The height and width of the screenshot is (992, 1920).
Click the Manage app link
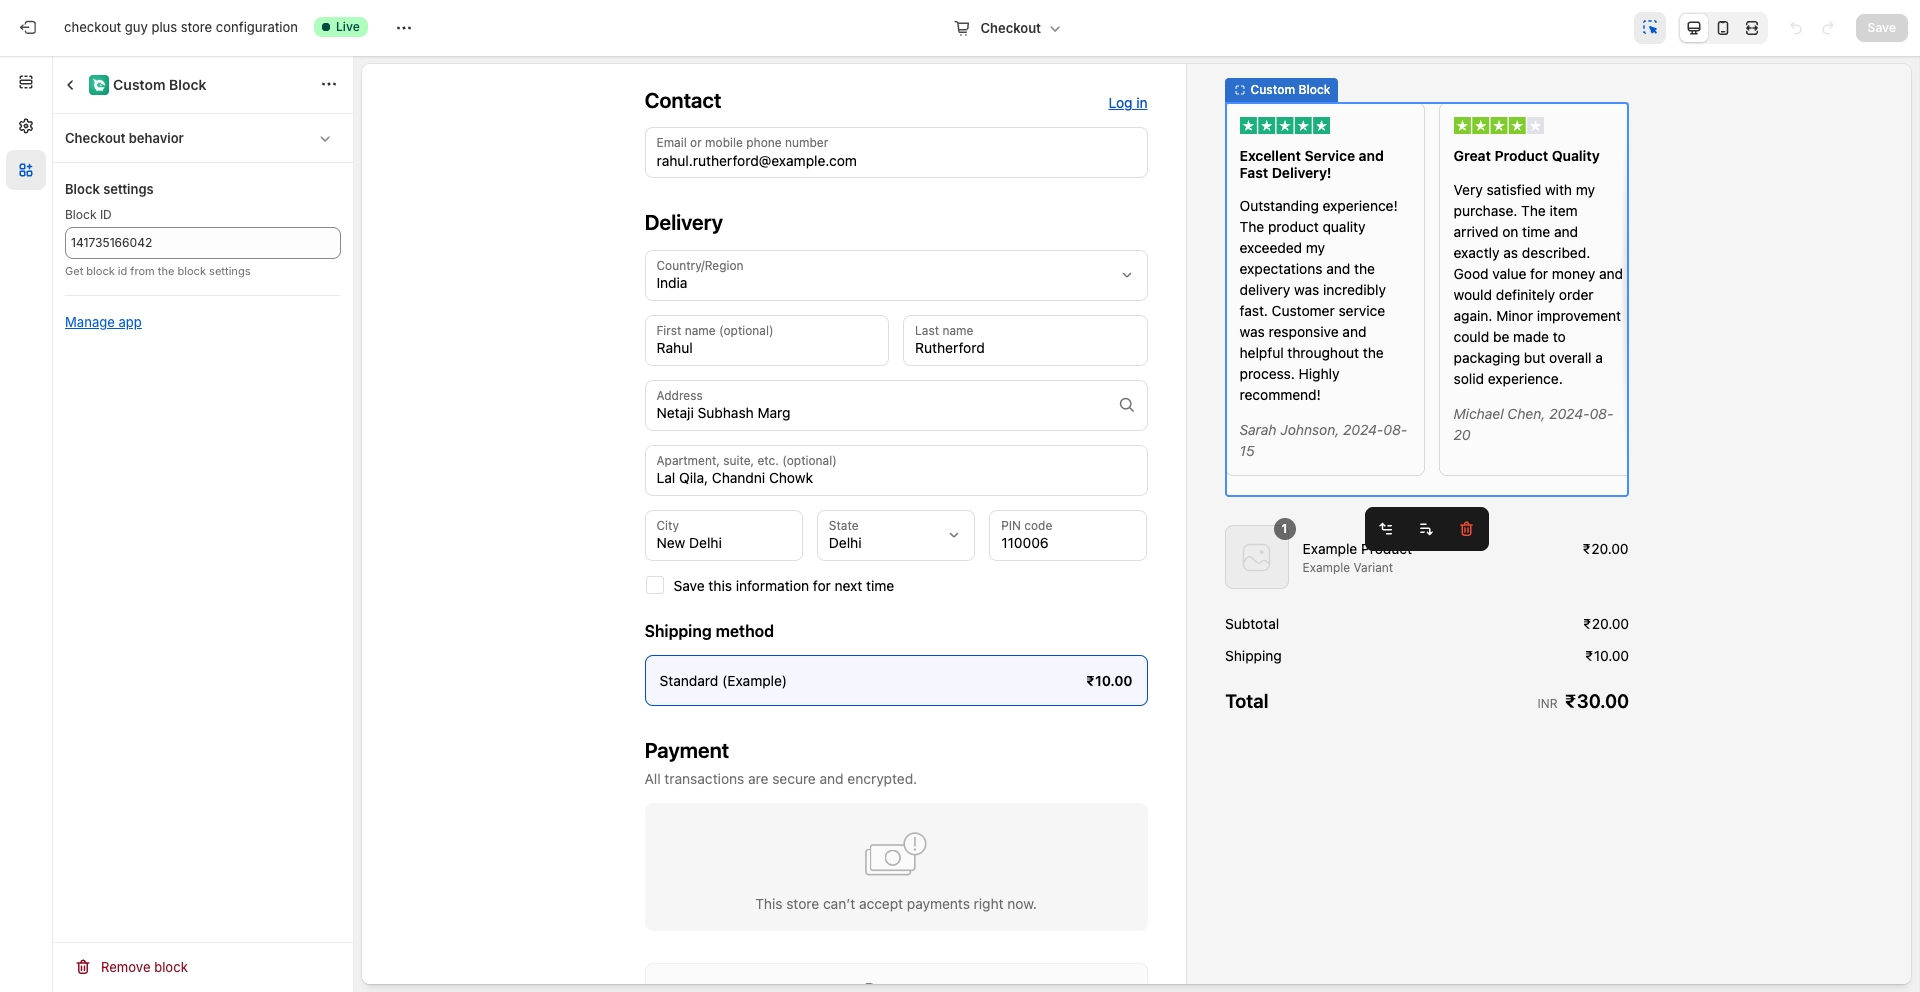pos(102,322)
